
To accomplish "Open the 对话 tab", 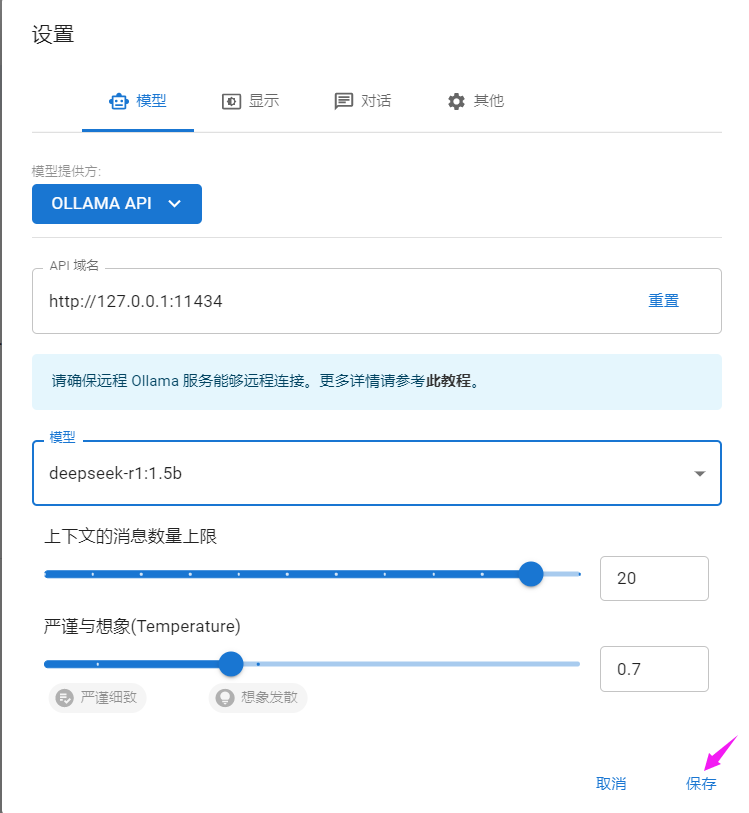I will pyautogui.click(x=363, y=101).
